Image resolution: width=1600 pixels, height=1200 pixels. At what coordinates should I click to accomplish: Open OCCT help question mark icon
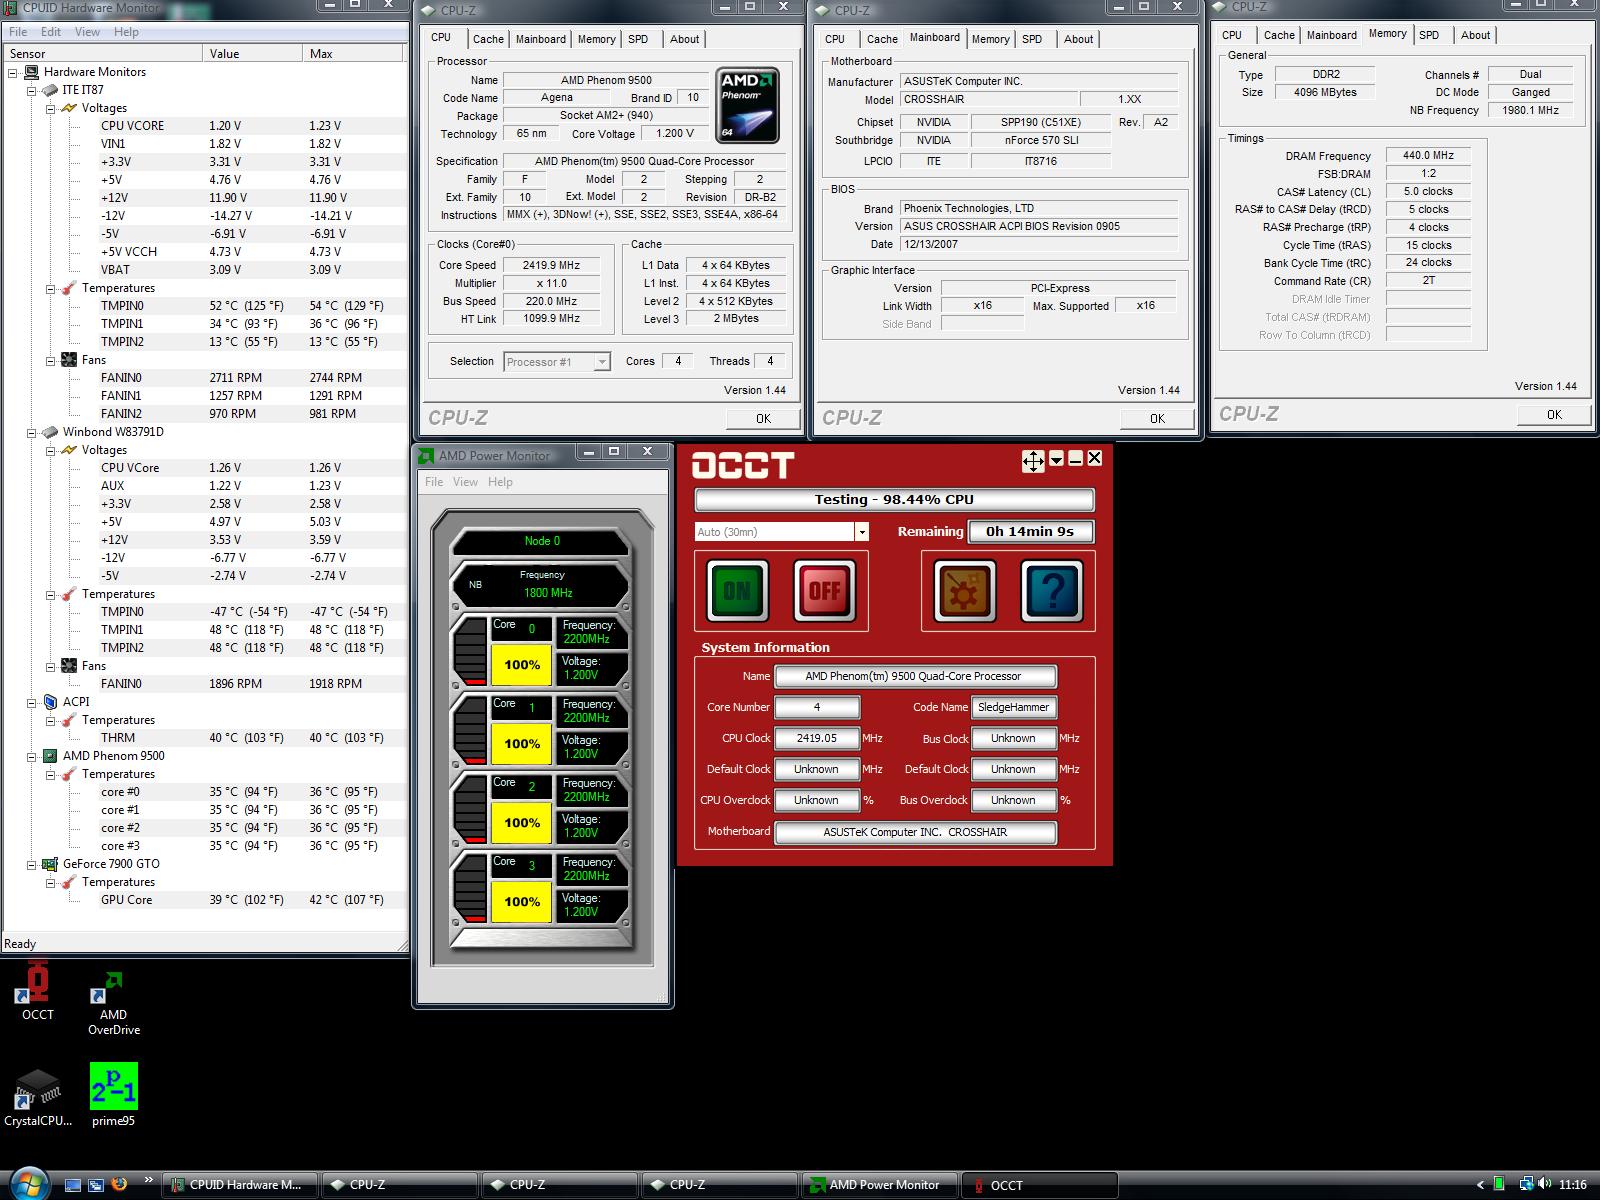coord(1052,591)
